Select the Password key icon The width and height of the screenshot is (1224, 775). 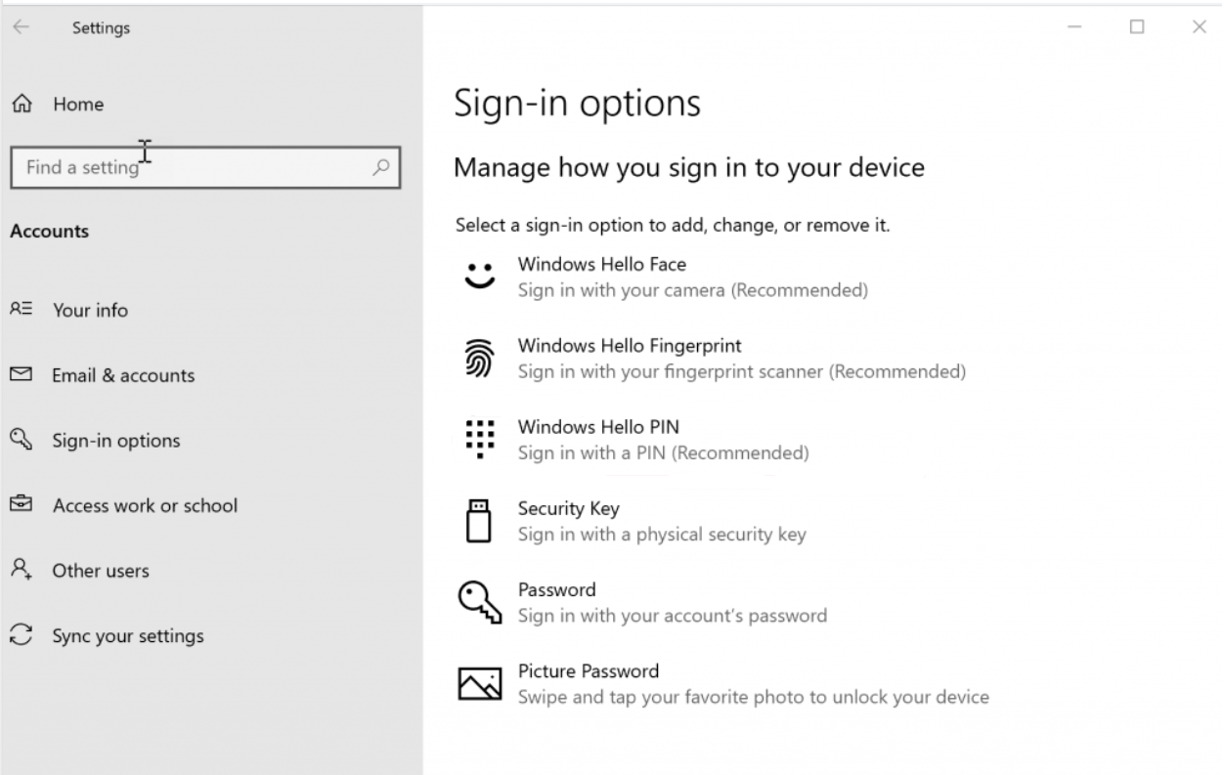click(480, 601)
